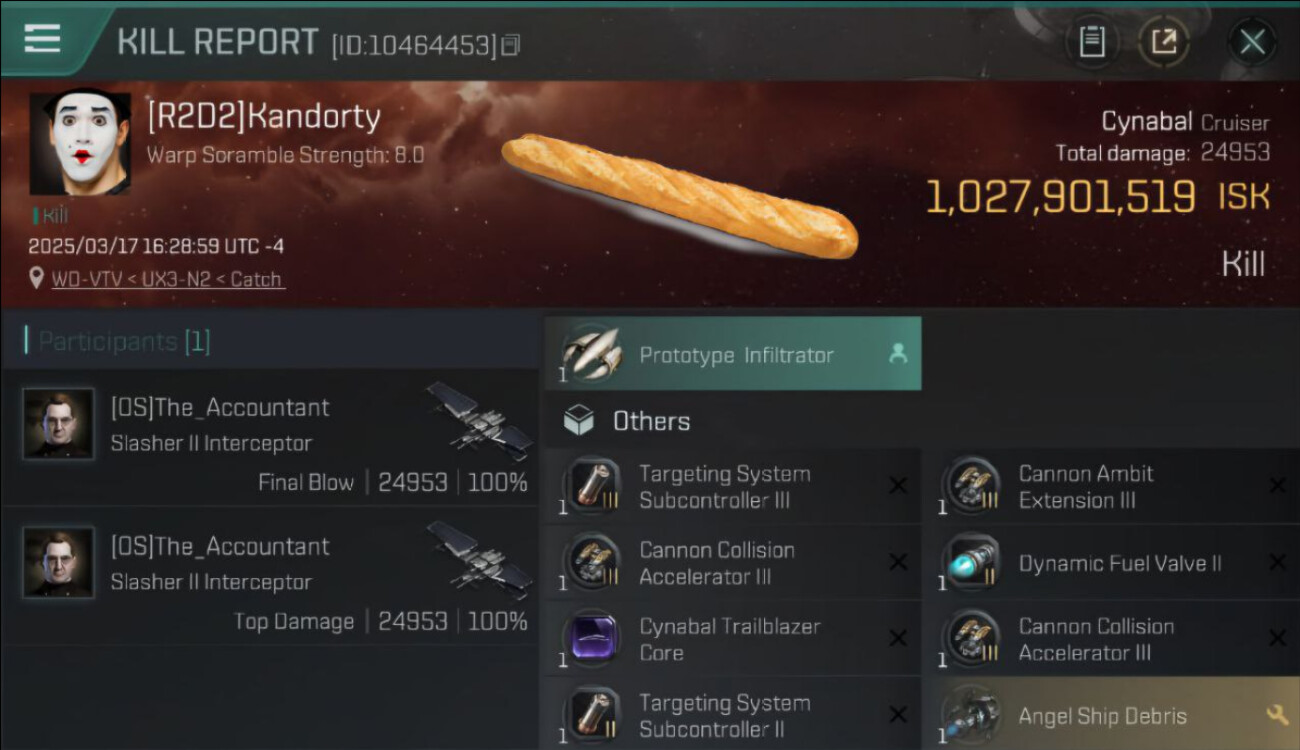Open the hamburger menu icon
1300x750 pixels.
pyautogui.click(x=42, y=39)
